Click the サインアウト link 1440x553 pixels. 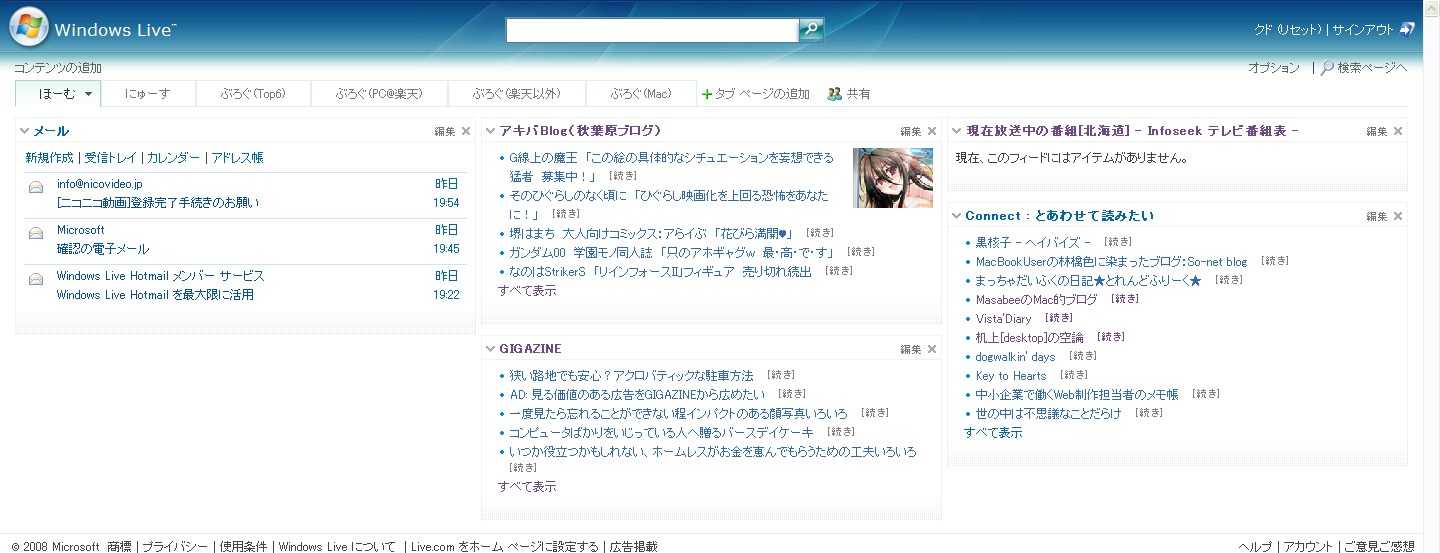(x=1363, y=30)
